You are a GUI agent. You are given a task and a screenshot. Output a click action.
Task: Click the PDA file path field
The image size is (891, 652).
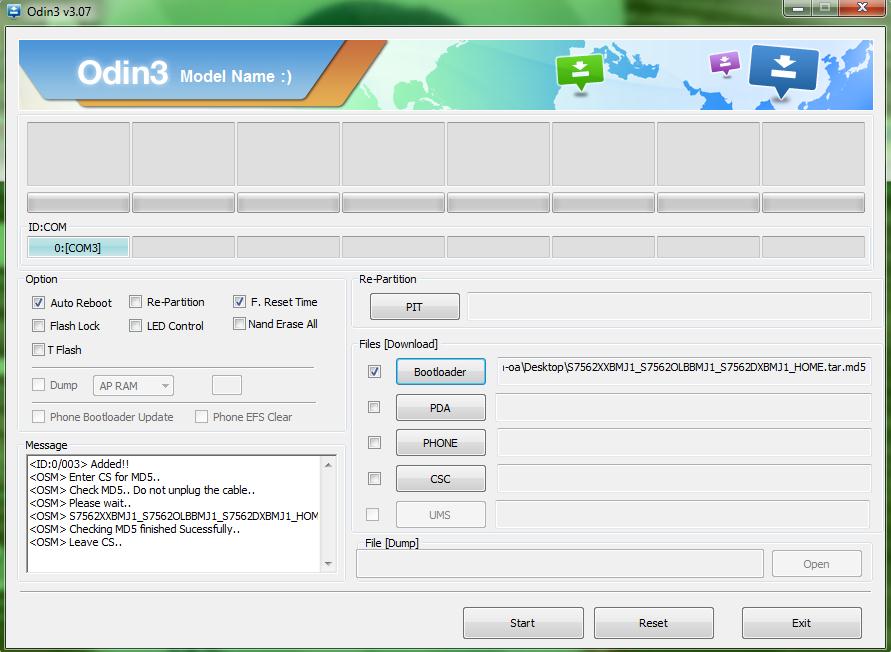click(684, 408)
